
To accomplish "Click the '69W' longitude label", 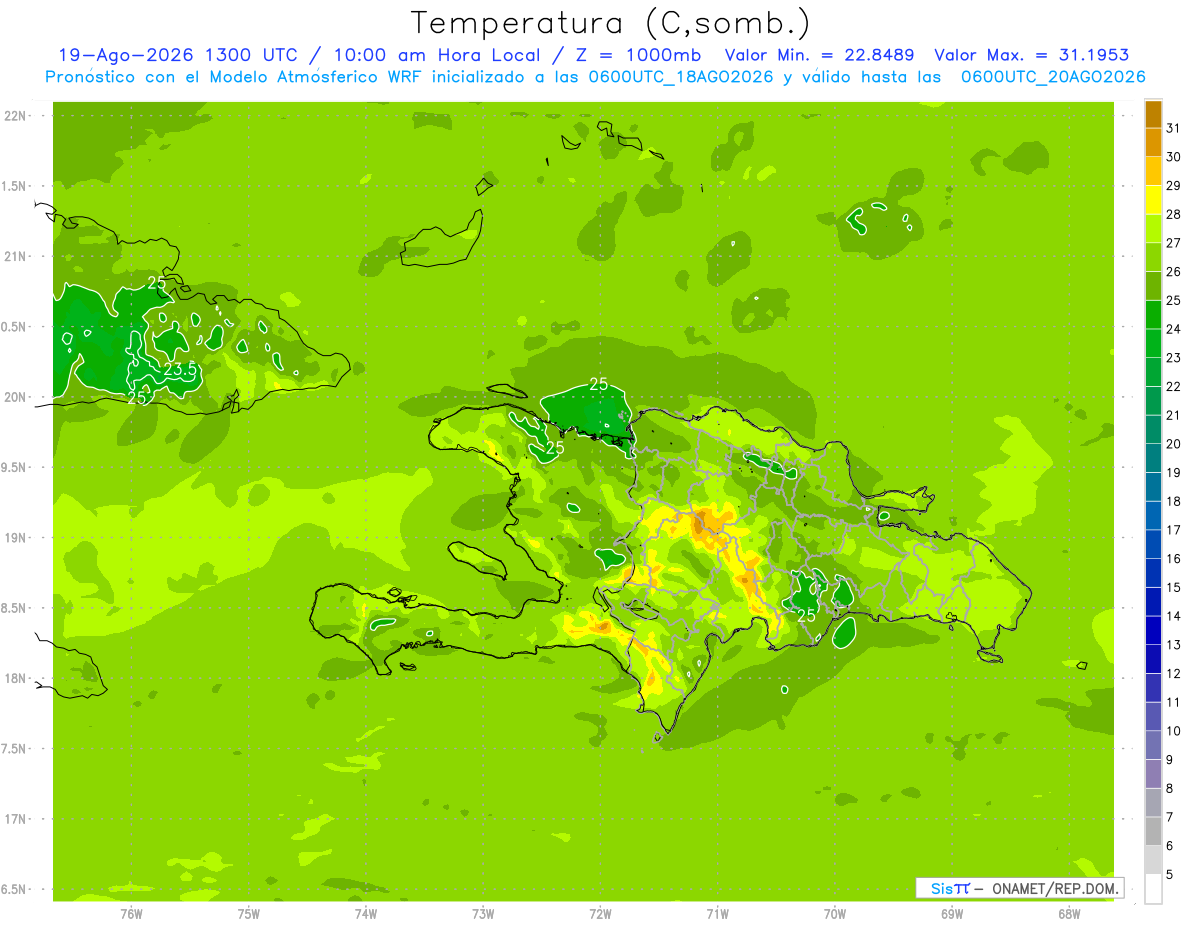I will [952, 913].
